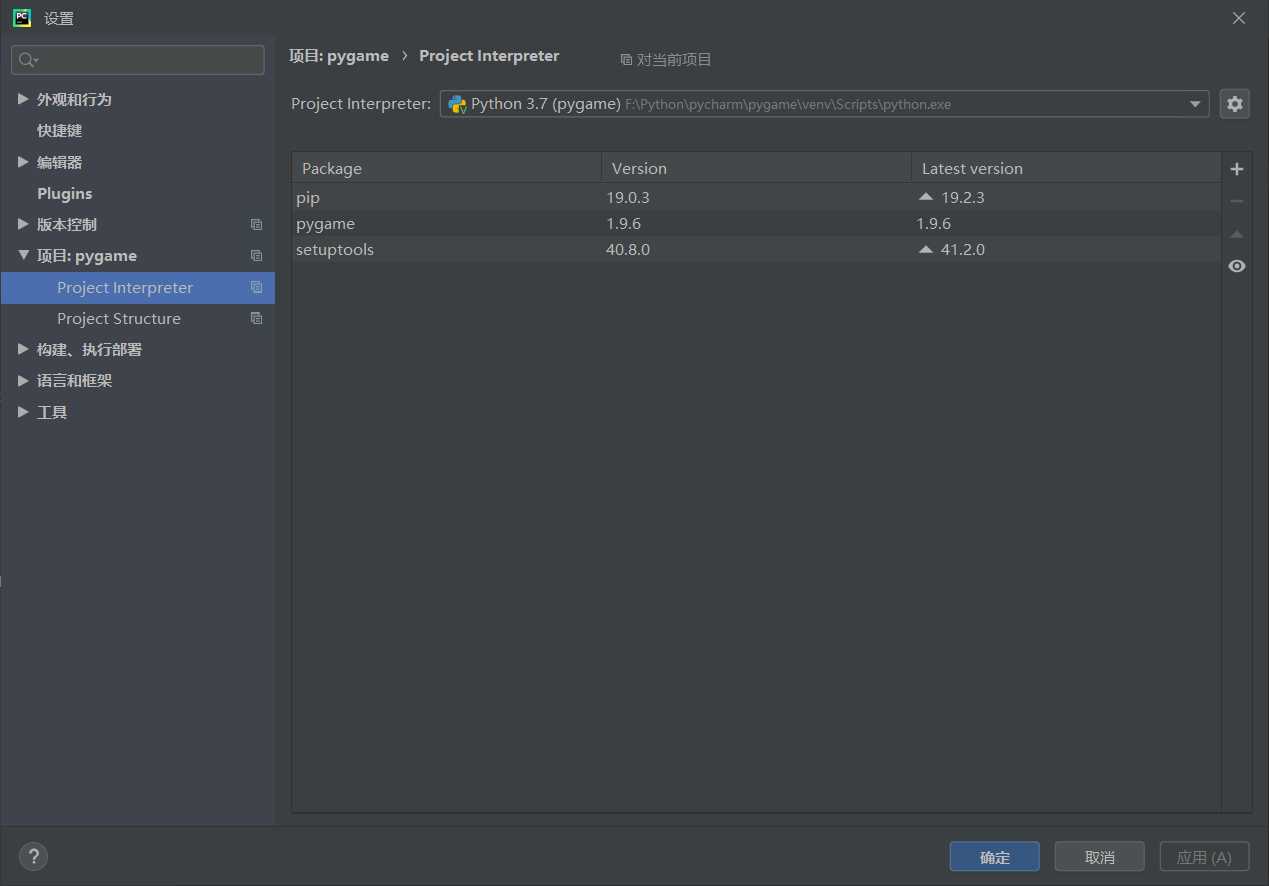Click the upgrade package arrow icon

(x=1237, y=234)
